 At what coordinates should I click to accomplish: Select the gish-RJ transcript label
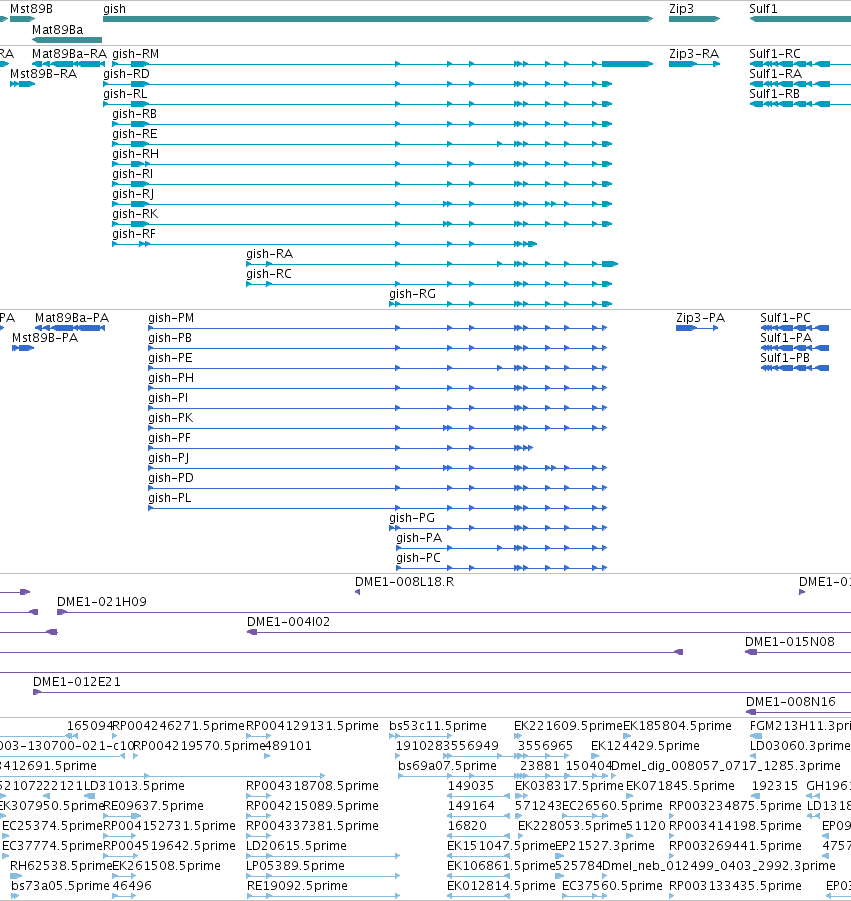pos(133,194)
